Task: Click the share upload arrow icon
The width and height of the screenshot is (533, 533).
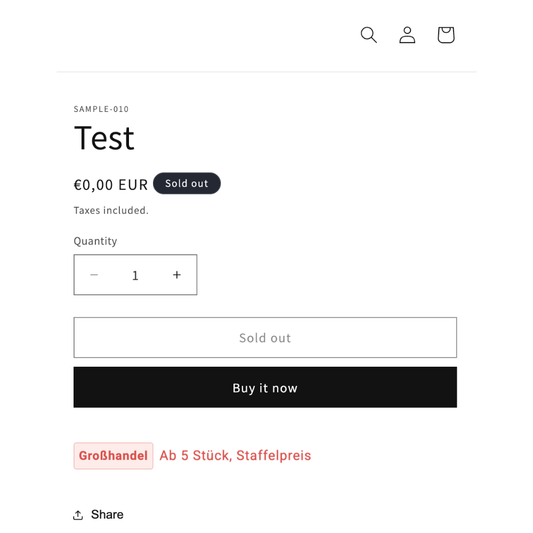Action: (x=78, y=515)
